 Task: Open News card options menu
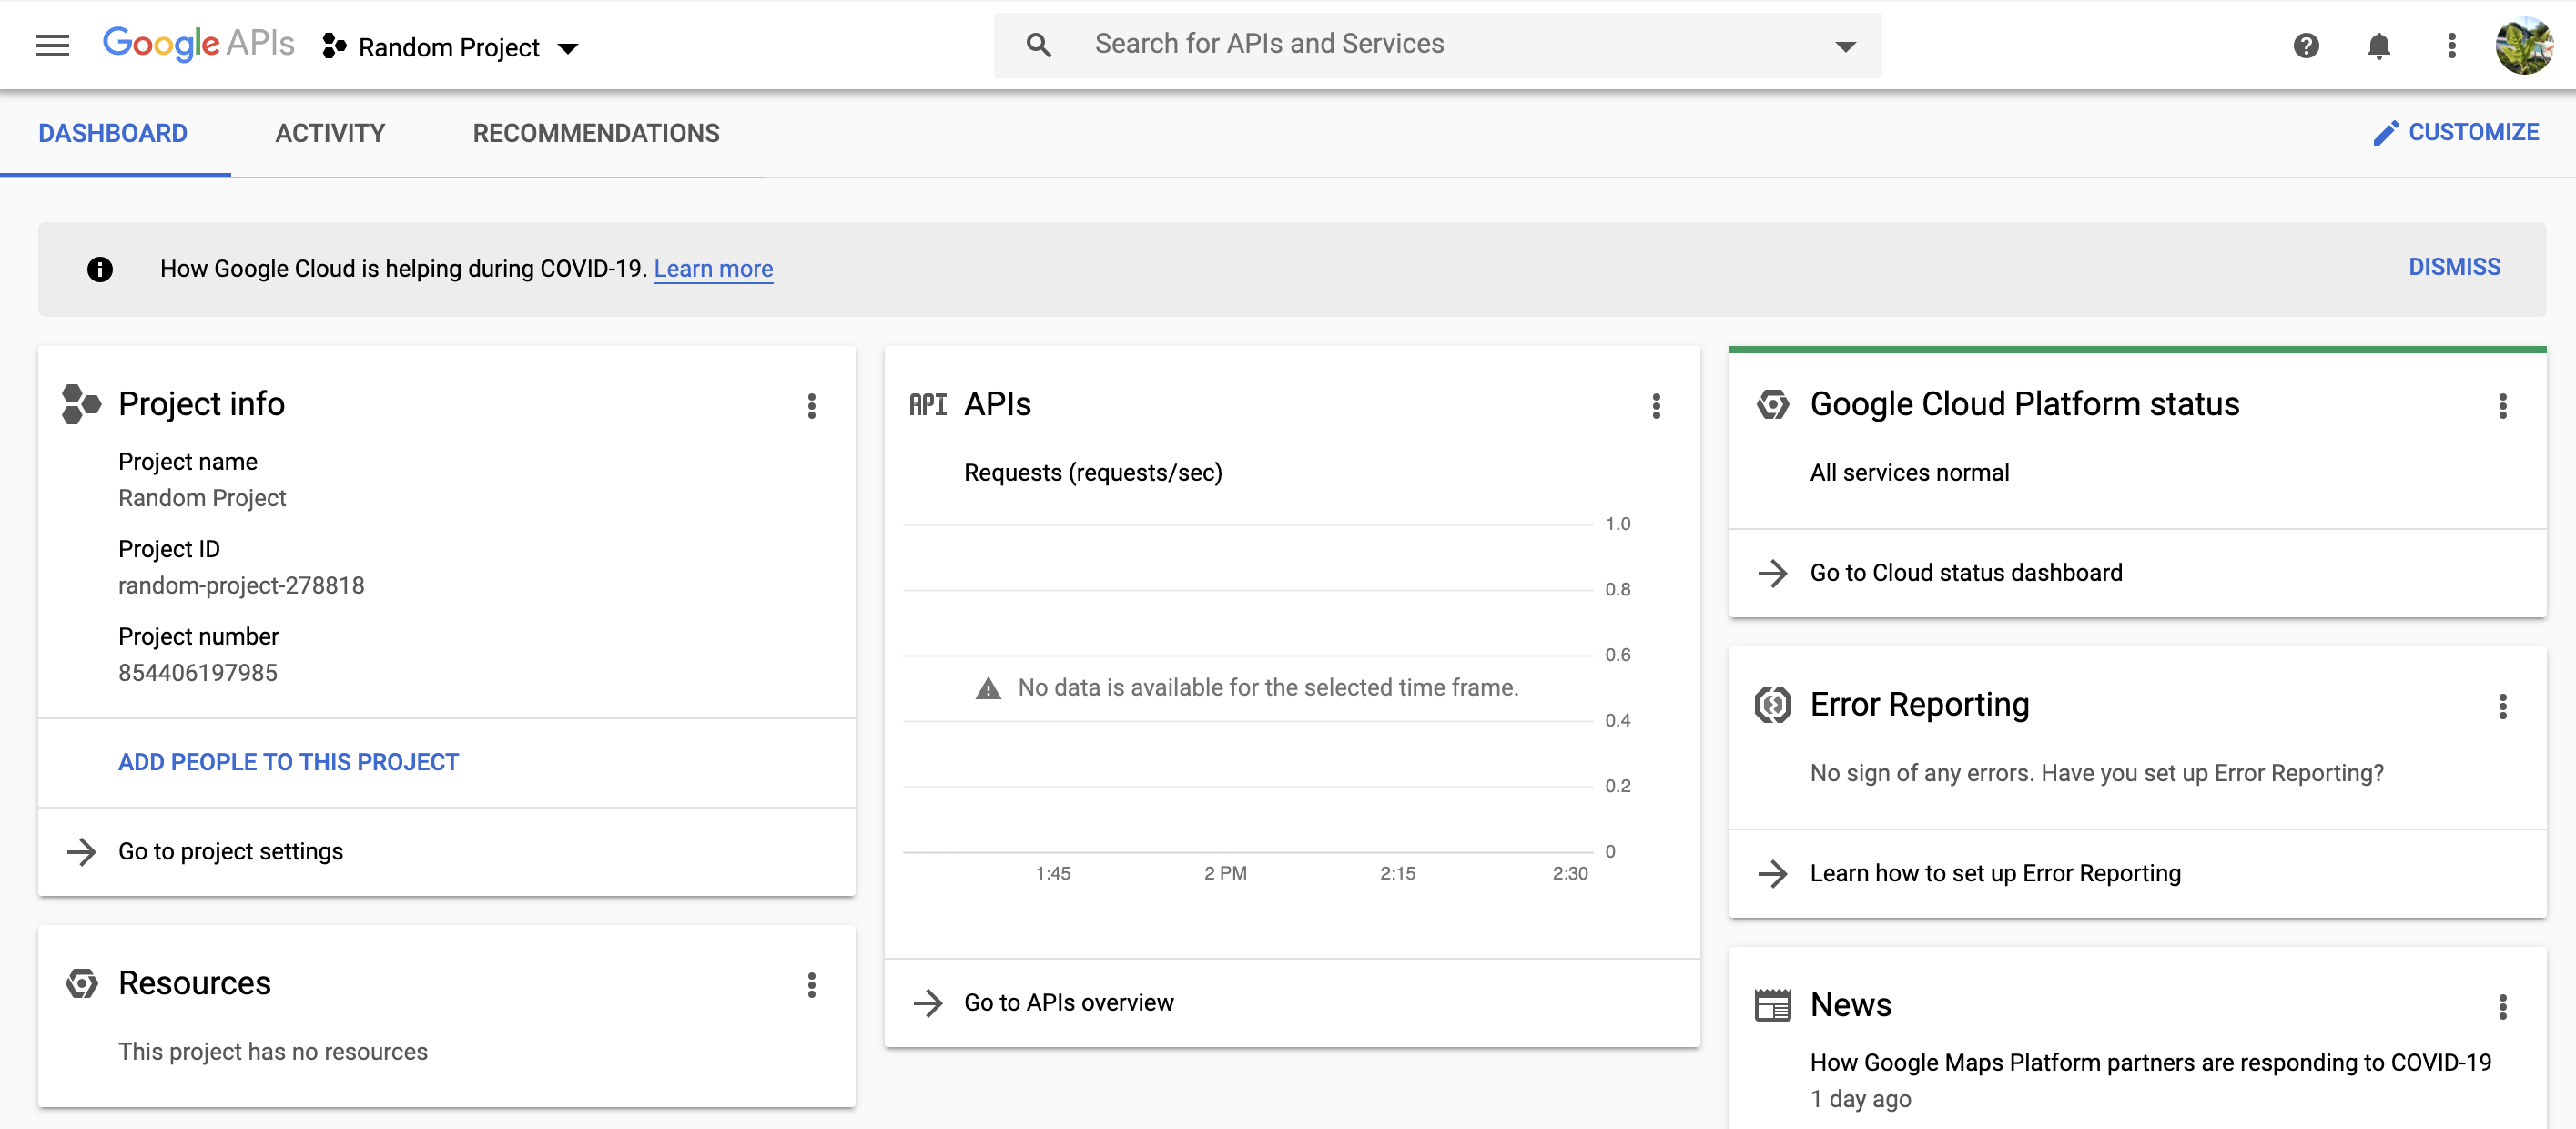tap(2502, 1006)
